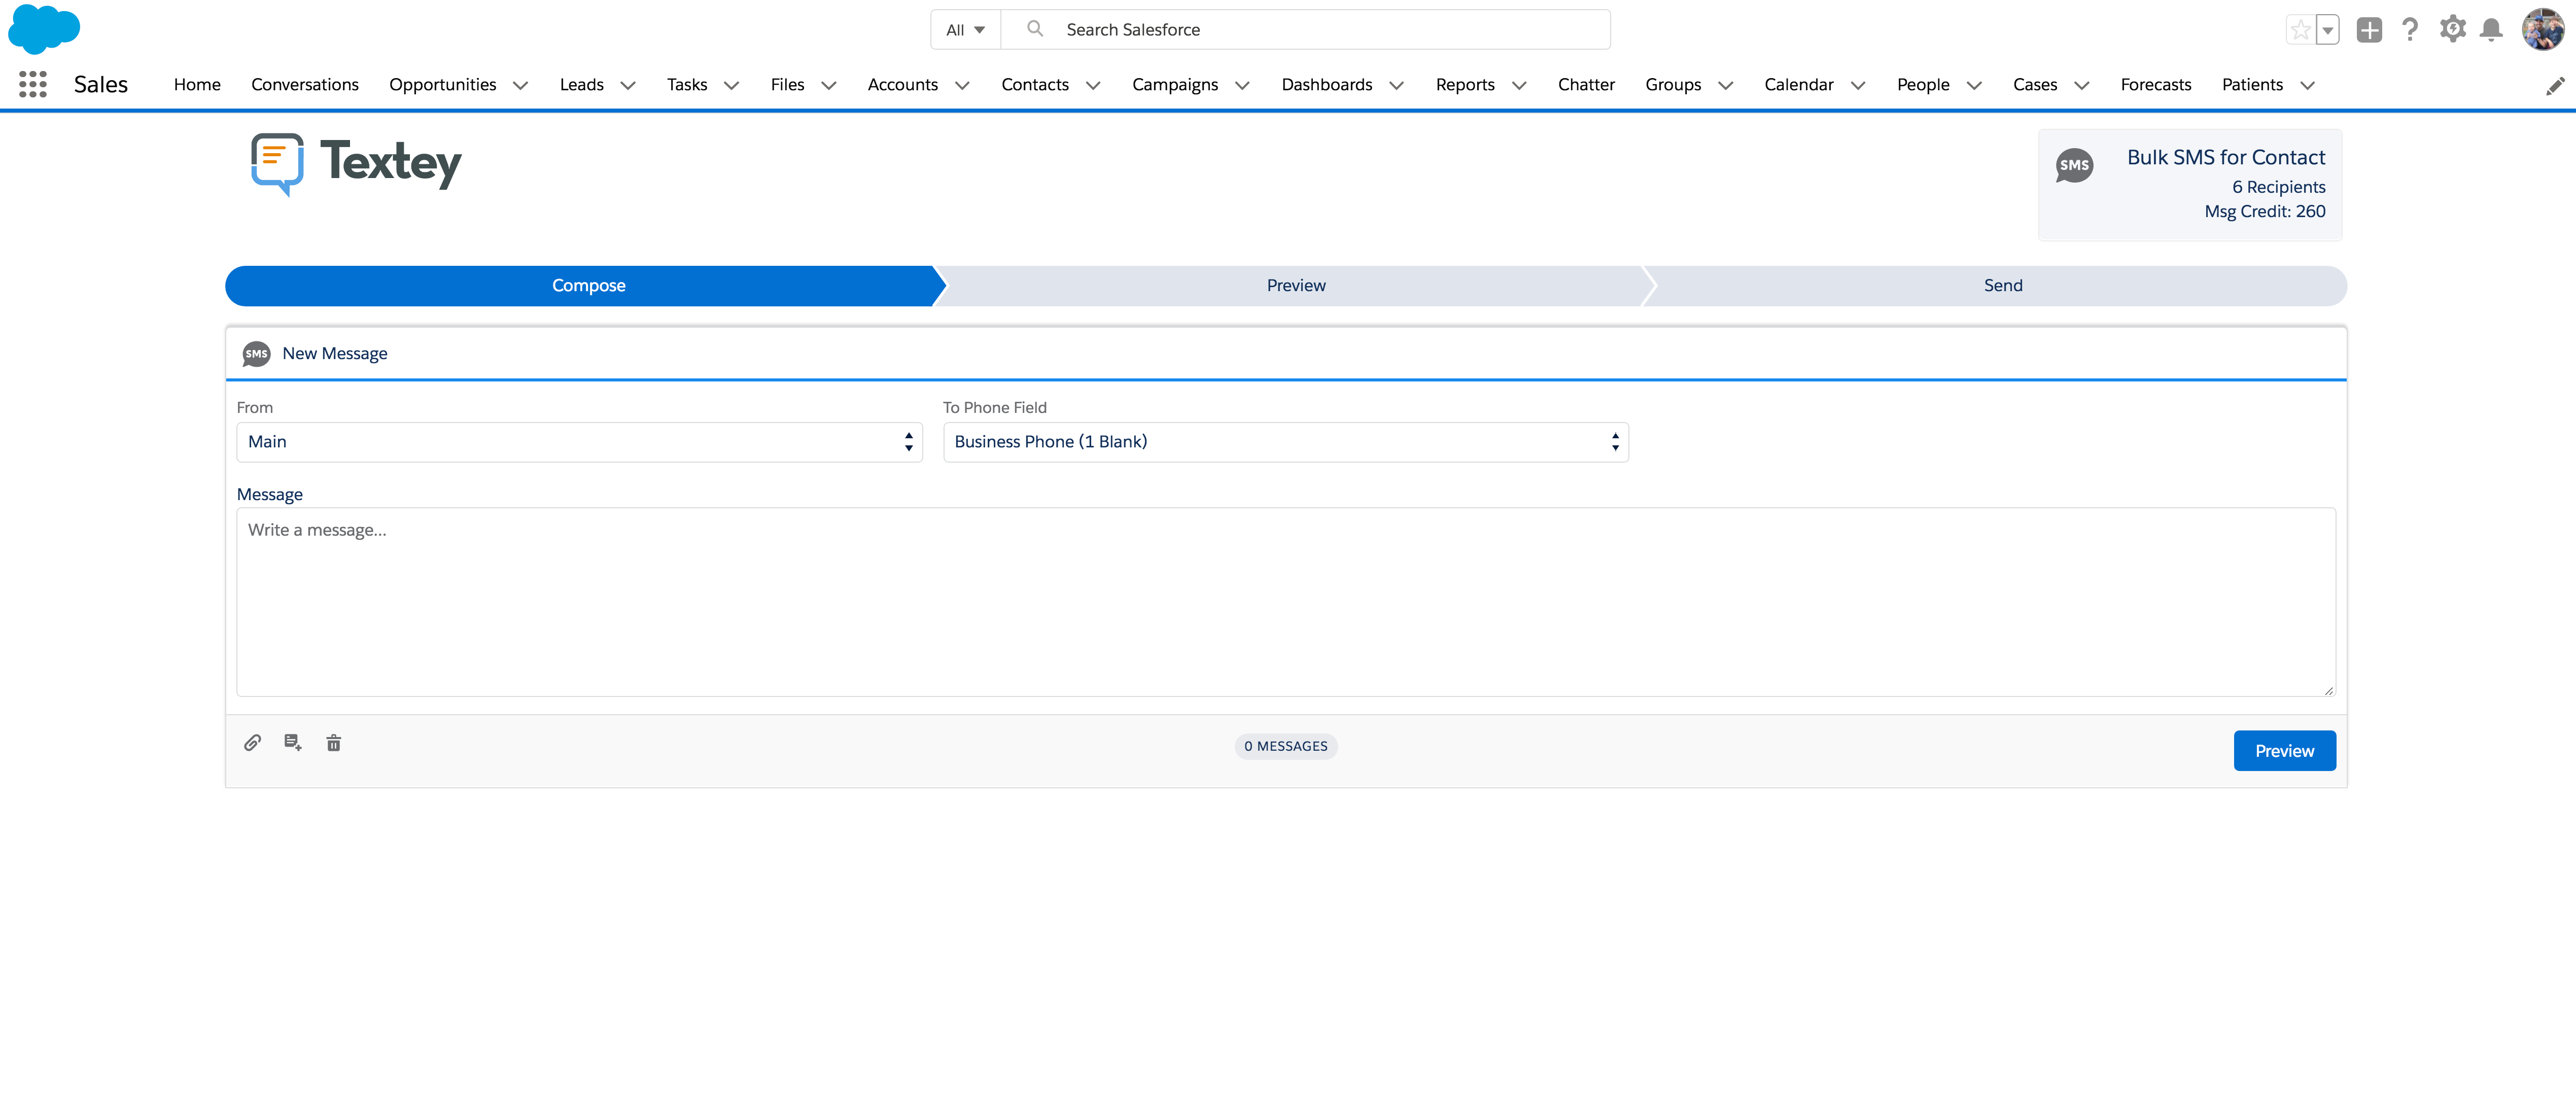Expand the Calendar tab chevron
This screenshot has width=2576, height=1119.
tap(1858, 86)
